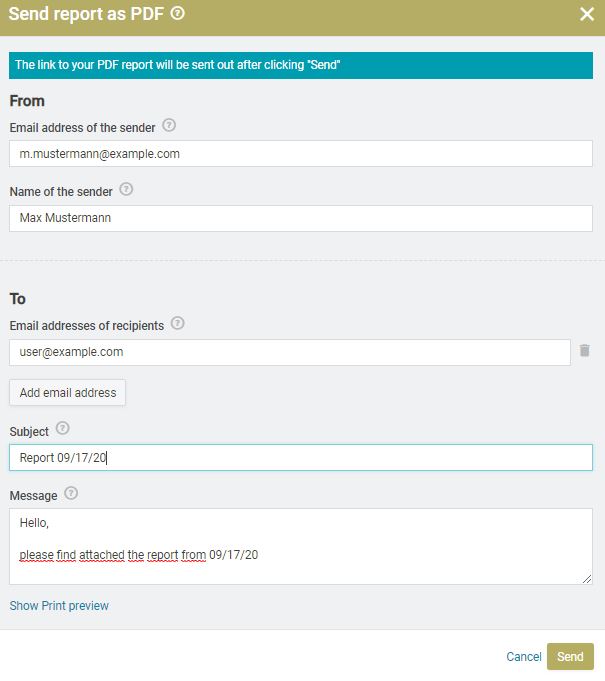Viewport: 605px width, 681px height.
Task: Click help icon beside Email address of the sender
Action: pyautogui.click(x=169, y=126)
